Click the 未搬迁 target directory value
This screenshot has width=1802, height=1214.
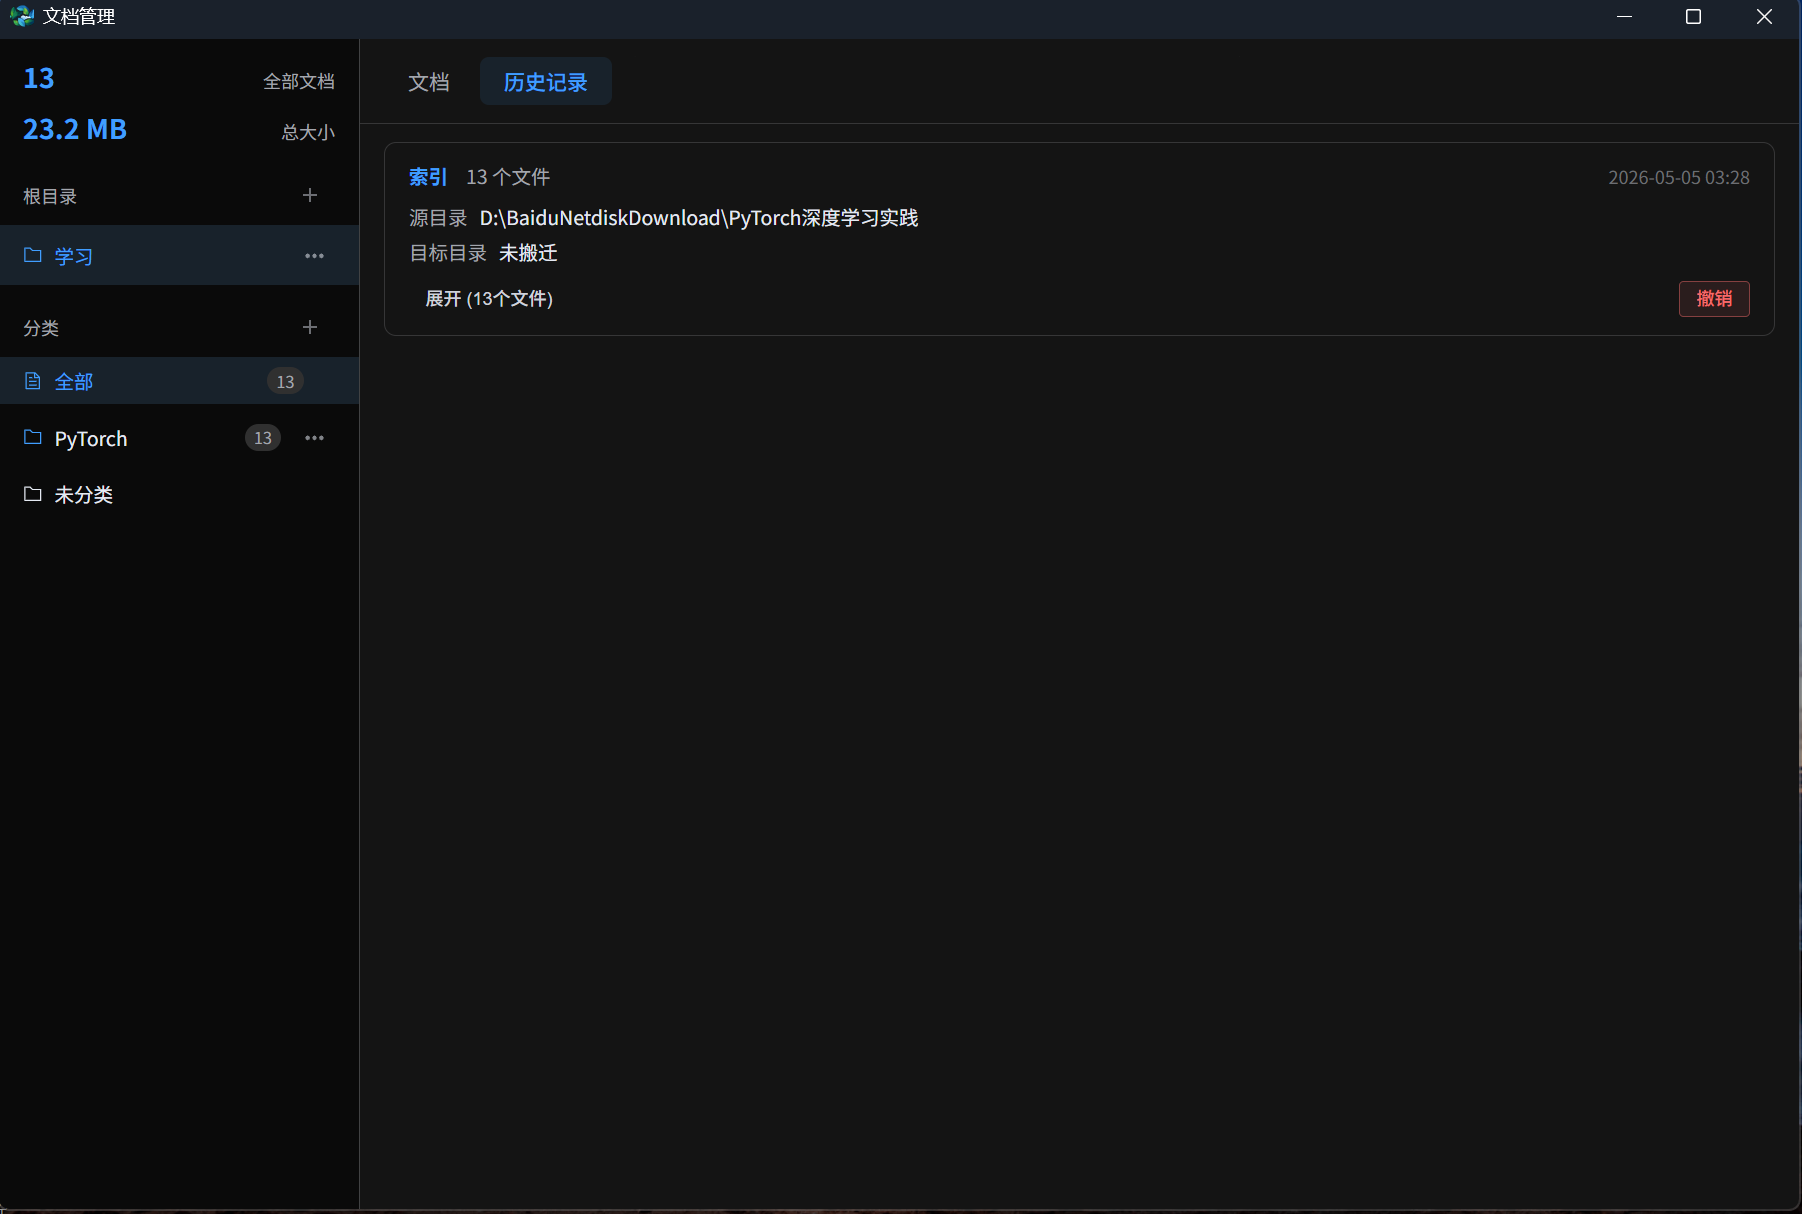click(x=528, y=253)
